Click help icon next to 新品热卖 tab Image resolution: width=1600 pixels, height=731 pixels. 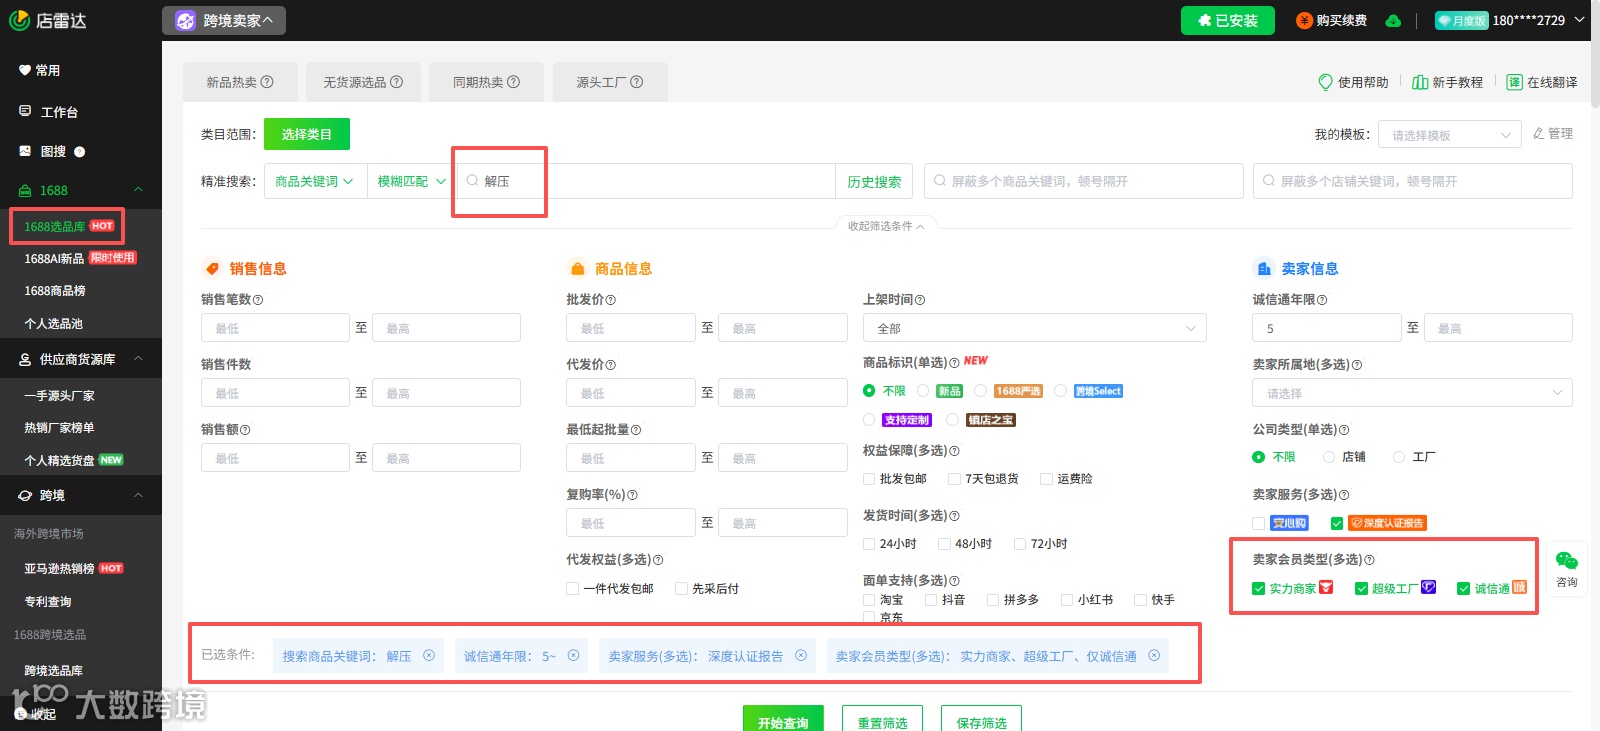click(x=267, y=82)
